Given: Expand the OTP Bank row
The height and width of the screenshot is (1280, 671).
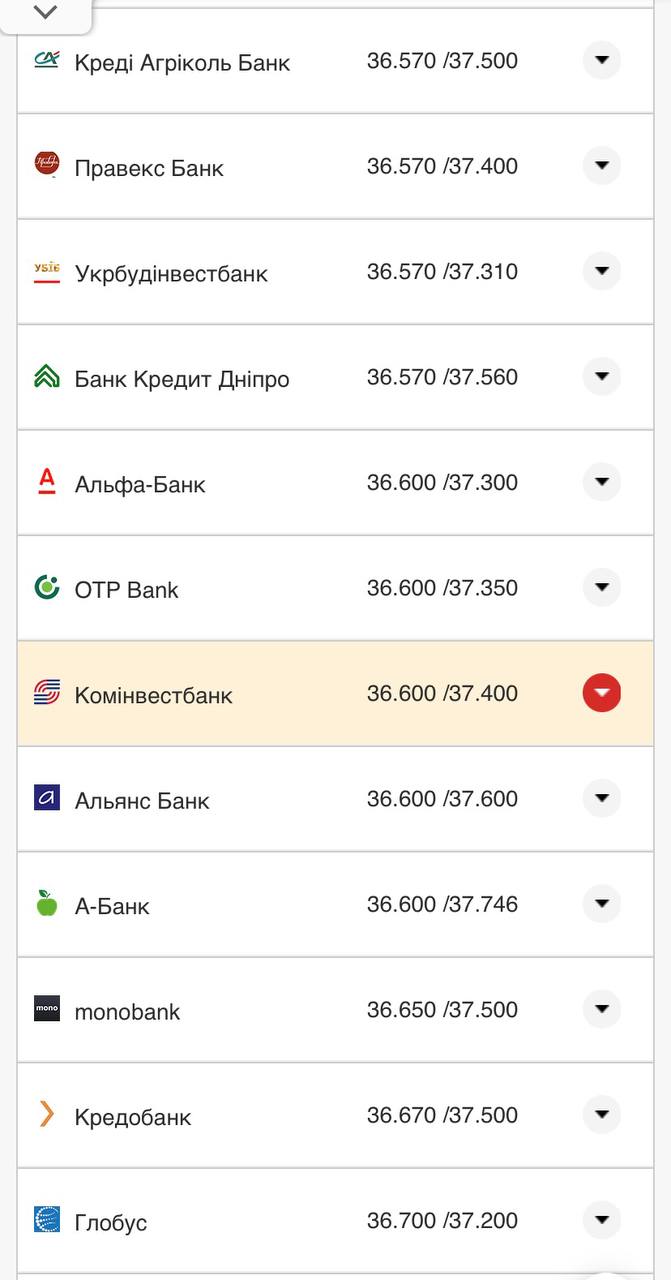Looking at the screenshot, I should [x=601, y=587].
